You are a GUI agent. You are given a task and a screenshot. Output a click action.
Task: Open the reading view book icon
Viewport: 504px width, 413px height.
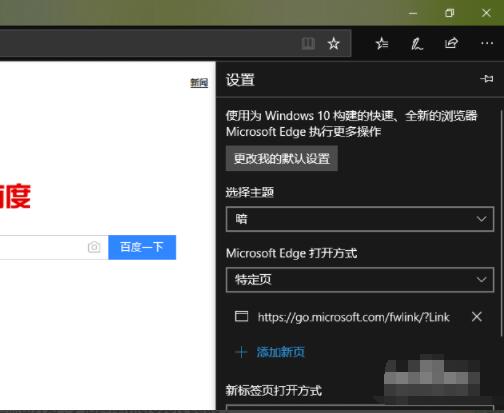point(308,43)
